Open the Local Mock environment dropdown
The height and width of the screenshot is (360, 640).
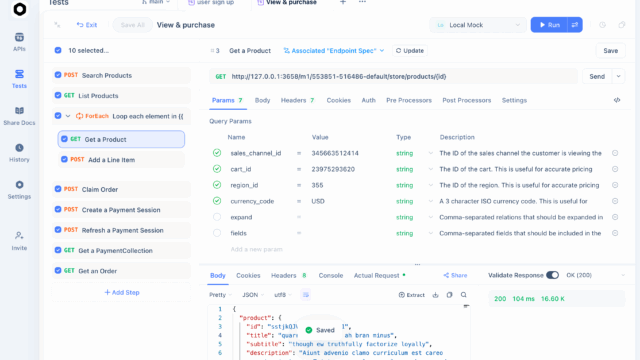(x=478, y=25)
